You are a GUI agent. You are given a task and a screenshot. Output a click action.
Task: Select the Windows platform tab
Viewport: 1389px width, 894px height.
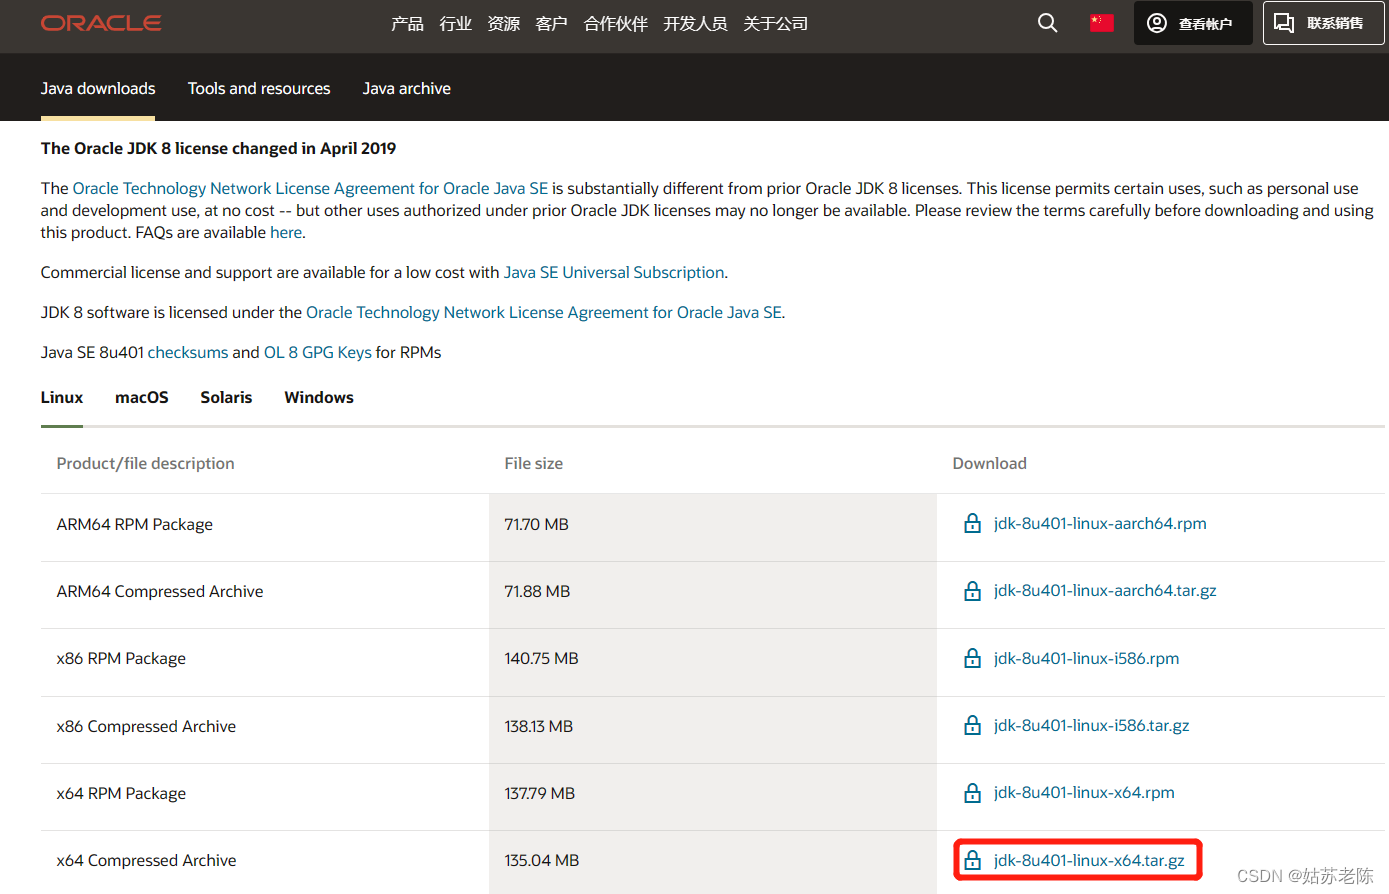319,397
